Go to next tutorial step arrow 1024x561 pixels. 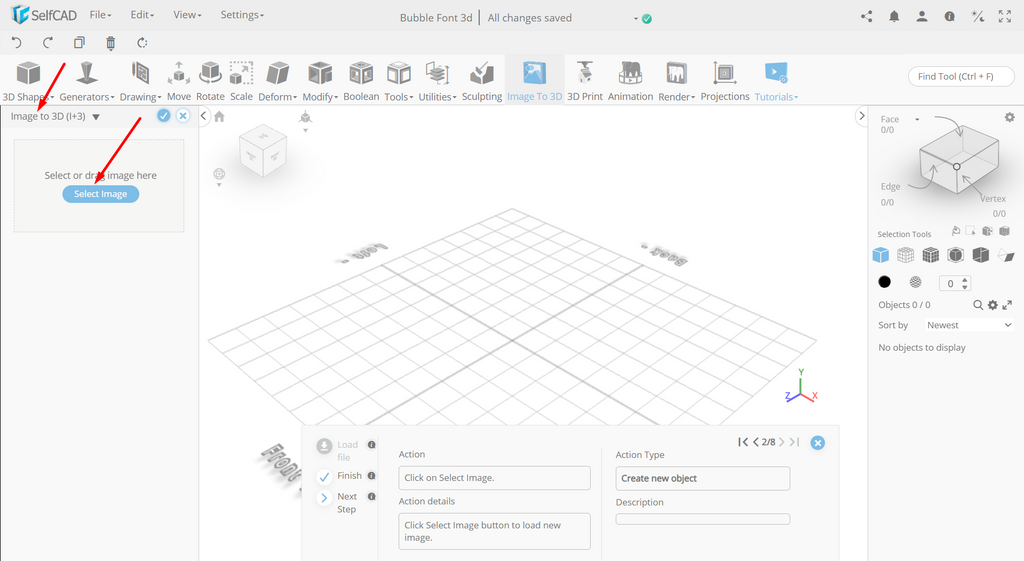coord(781,442)
